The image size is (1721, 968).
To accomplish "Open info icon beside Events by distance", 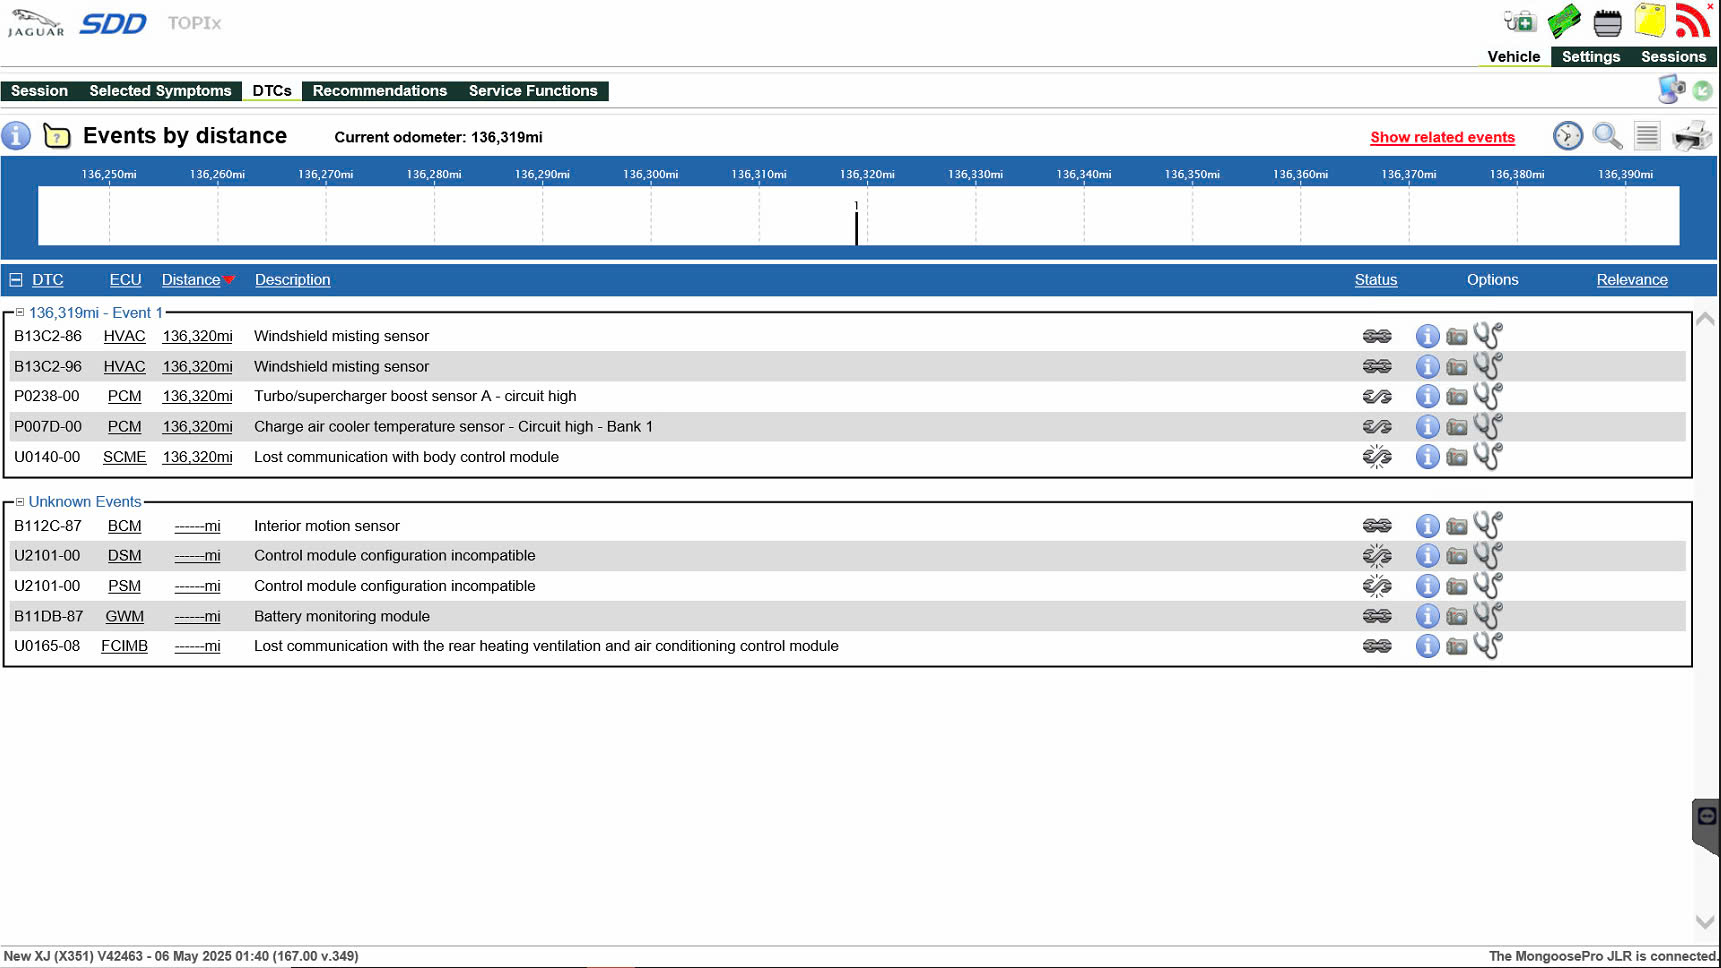I will [x=16, y=136].
